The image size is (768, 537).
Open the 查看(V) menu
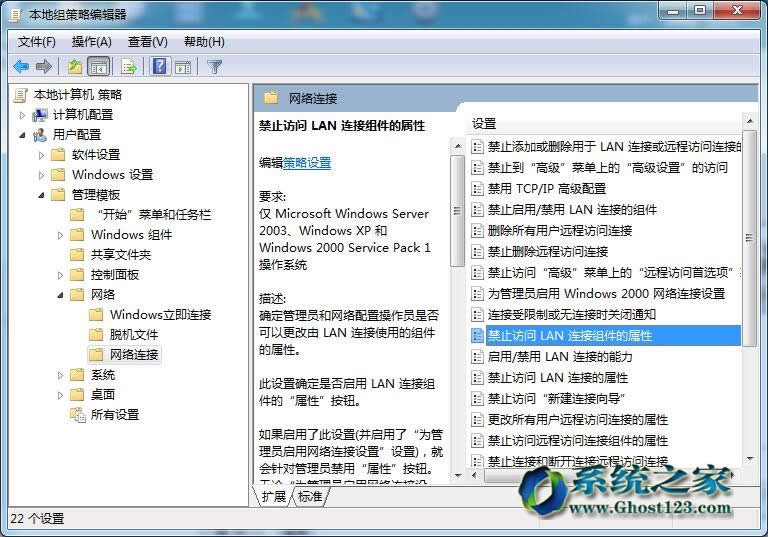pyautogui.click(x=147, y=42)
